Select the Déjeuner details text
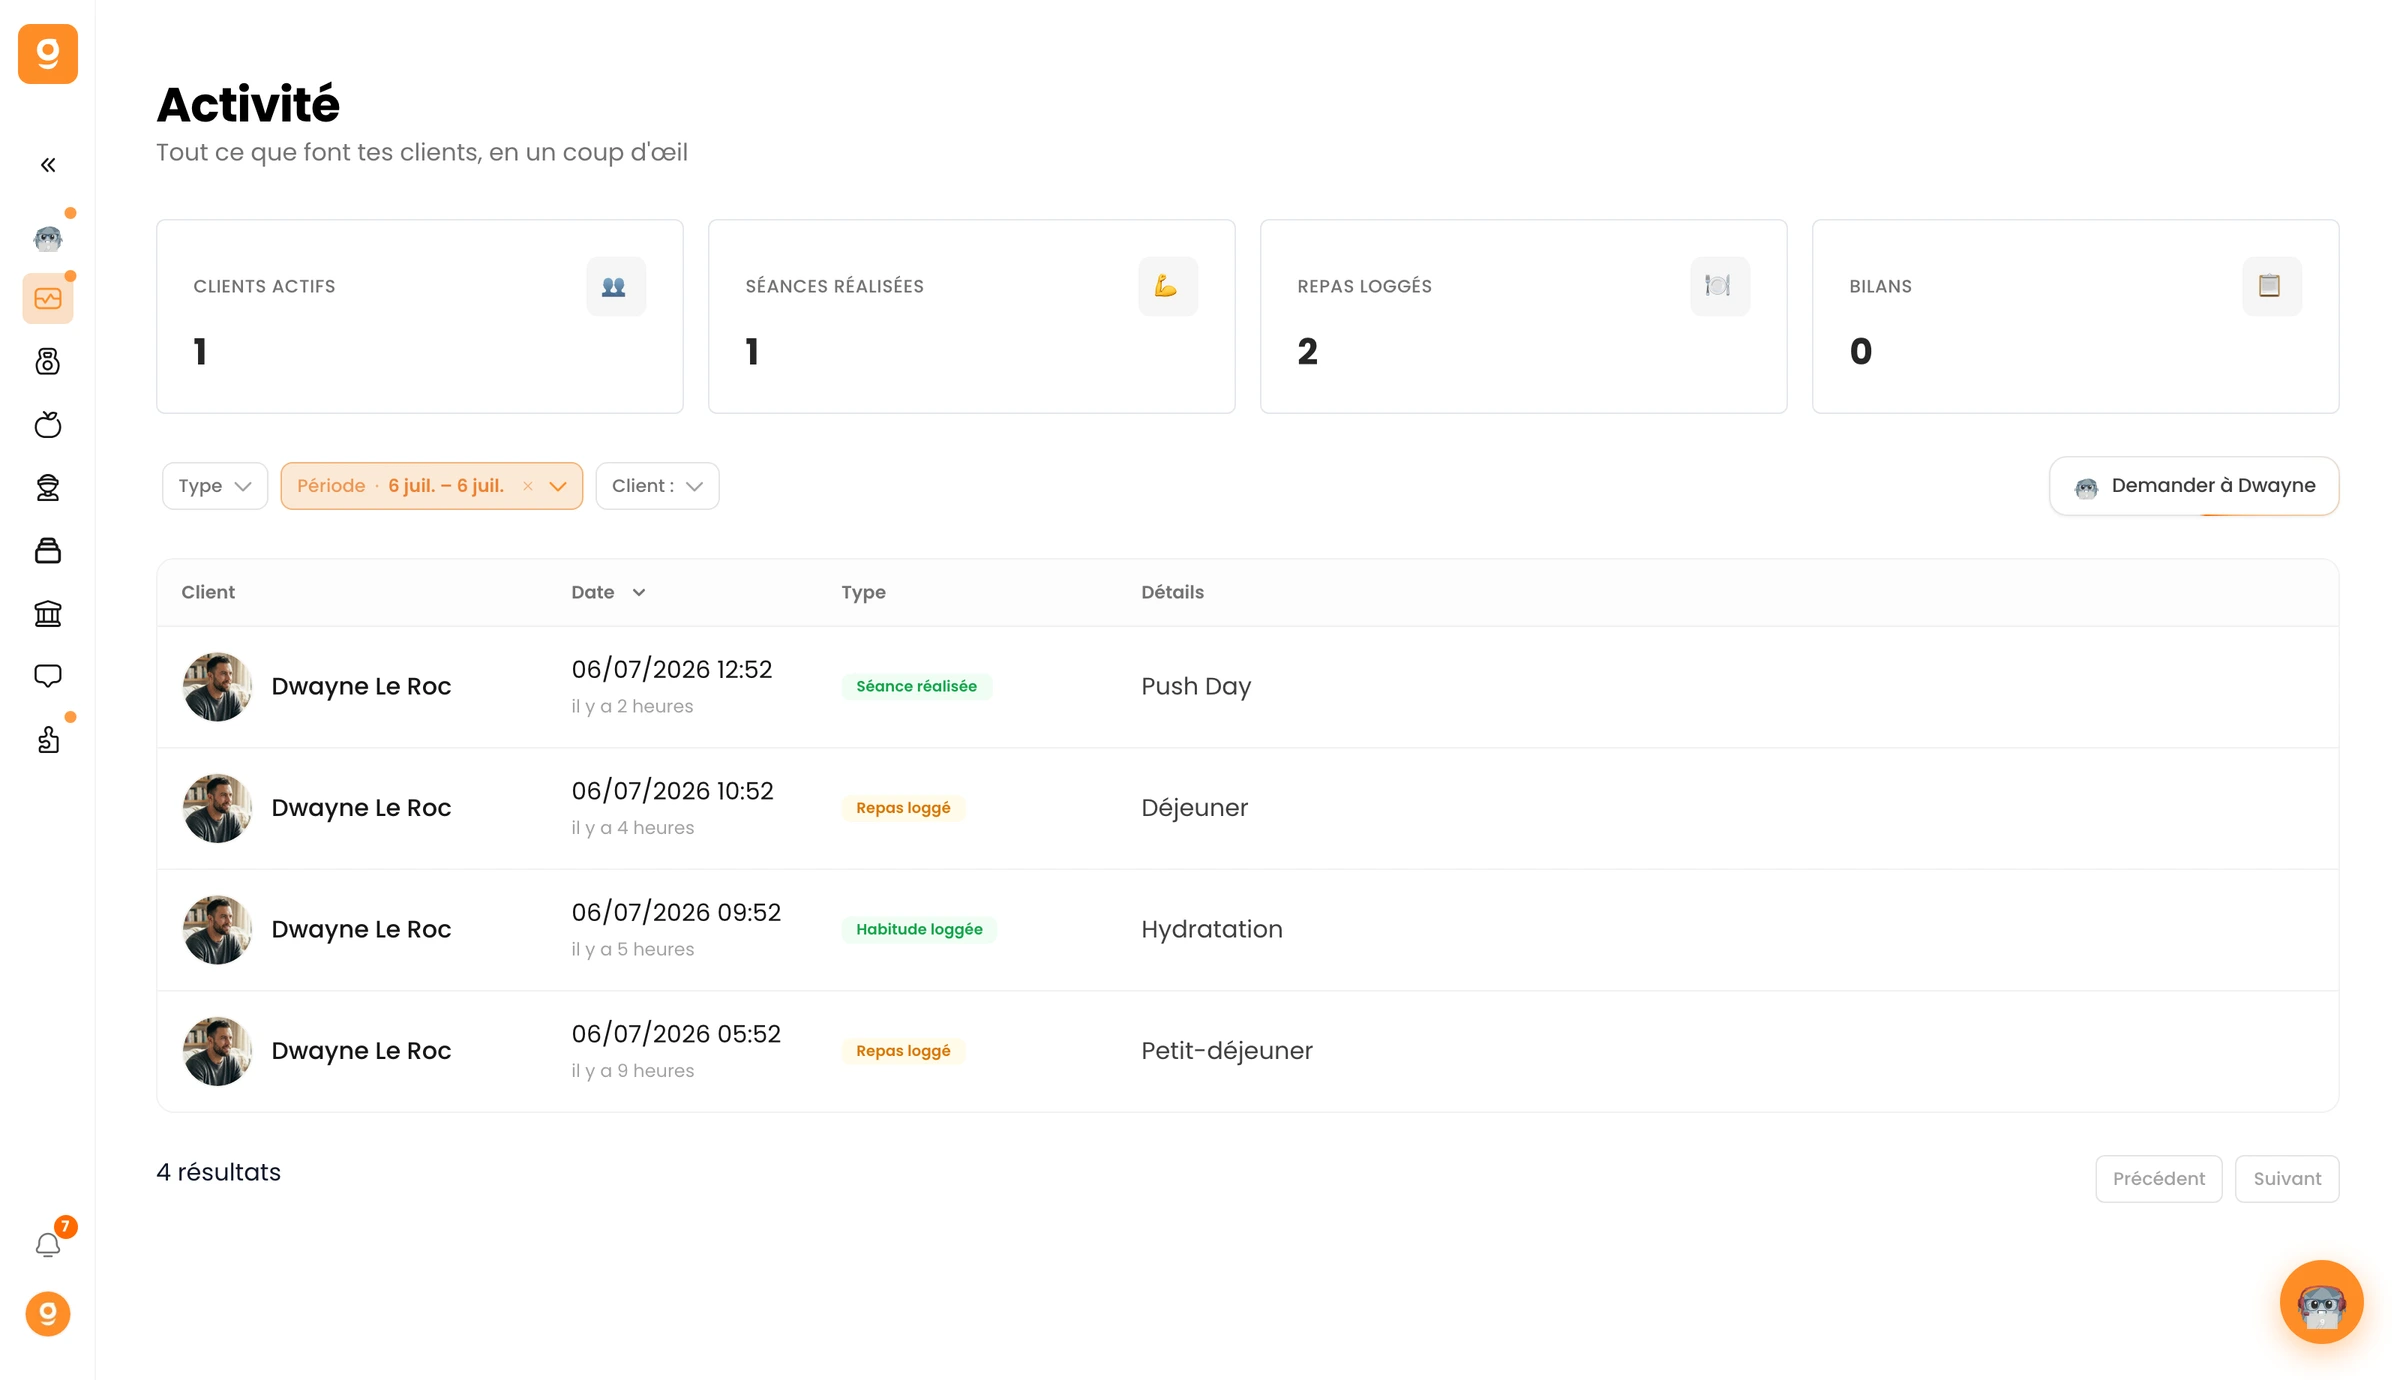 pos(1194,808)
